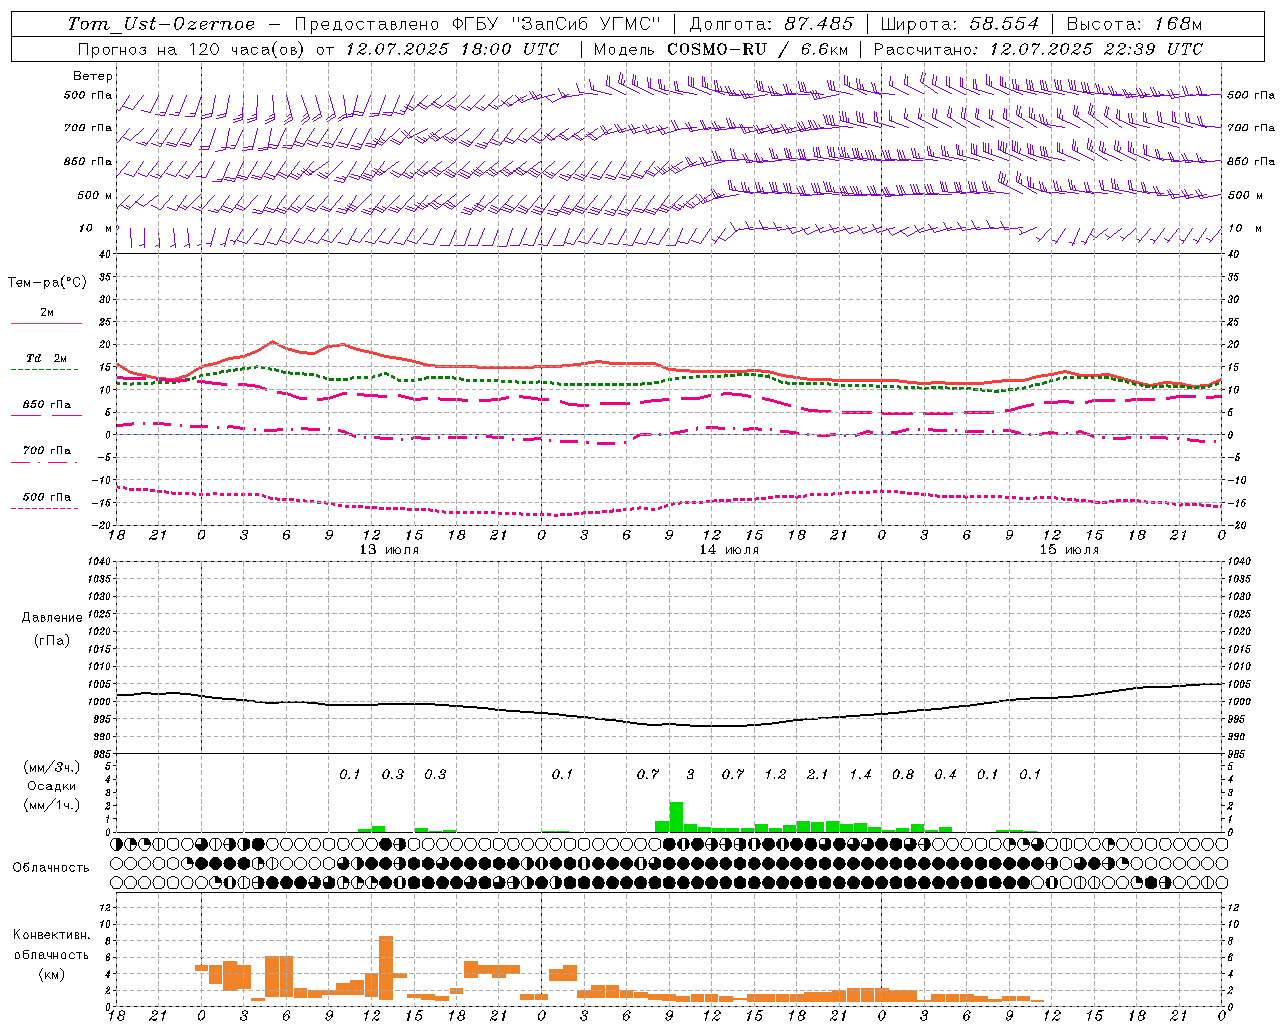1280x1024 pixels.
Task: Click the elevation text Высота: 168м
Action: click(1134, 24)
